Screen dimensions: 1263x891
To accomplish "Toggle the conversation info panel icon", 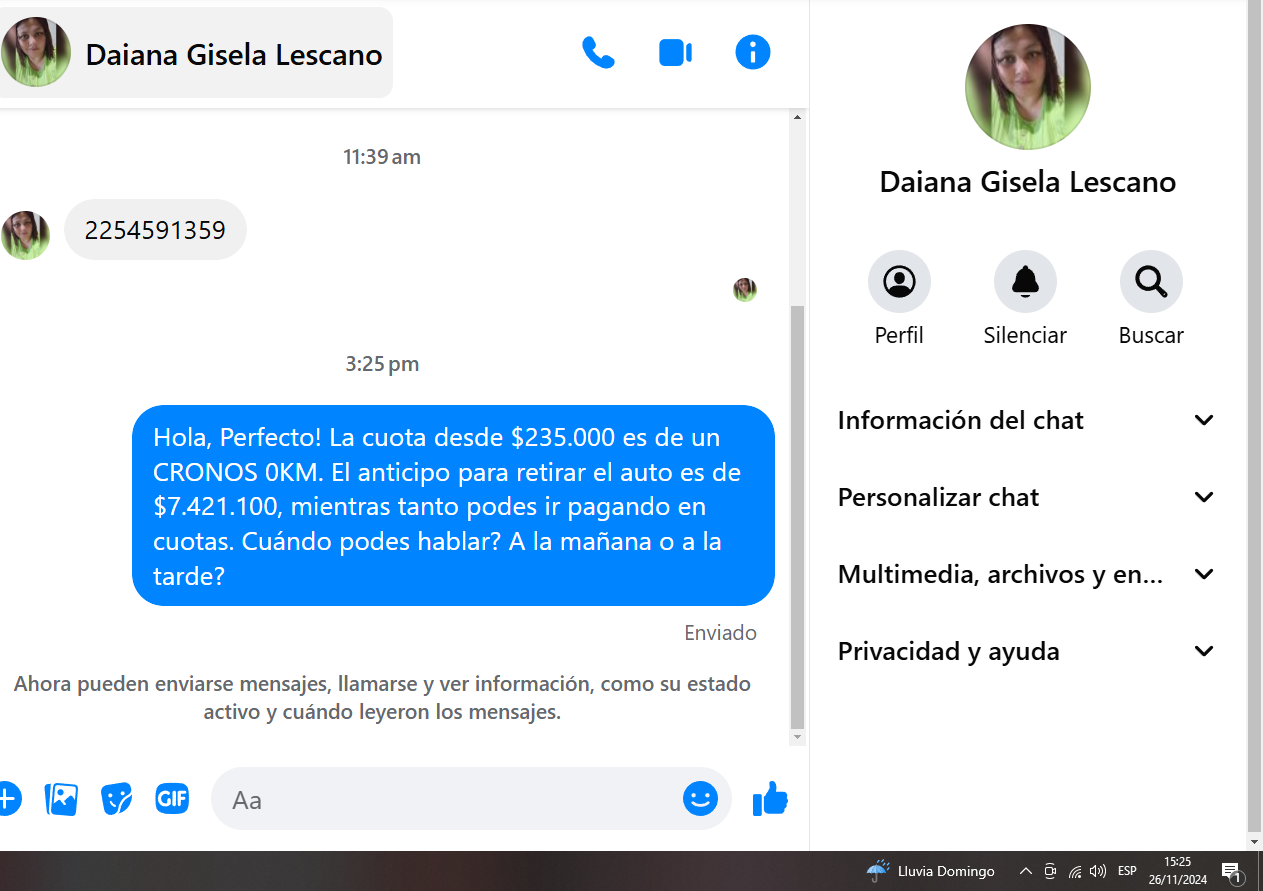I will click(x=753, y=52).
